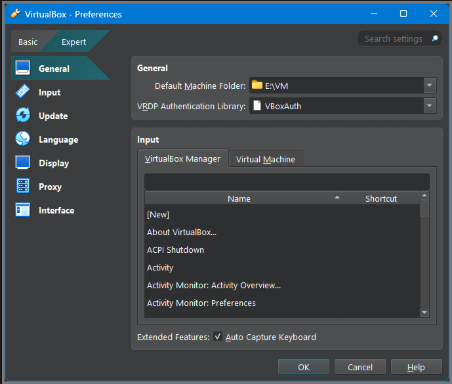Click the VirtualBox wrench icon in title bar
The width and height of the screenshot is (452, 384).
click(15, 14)
